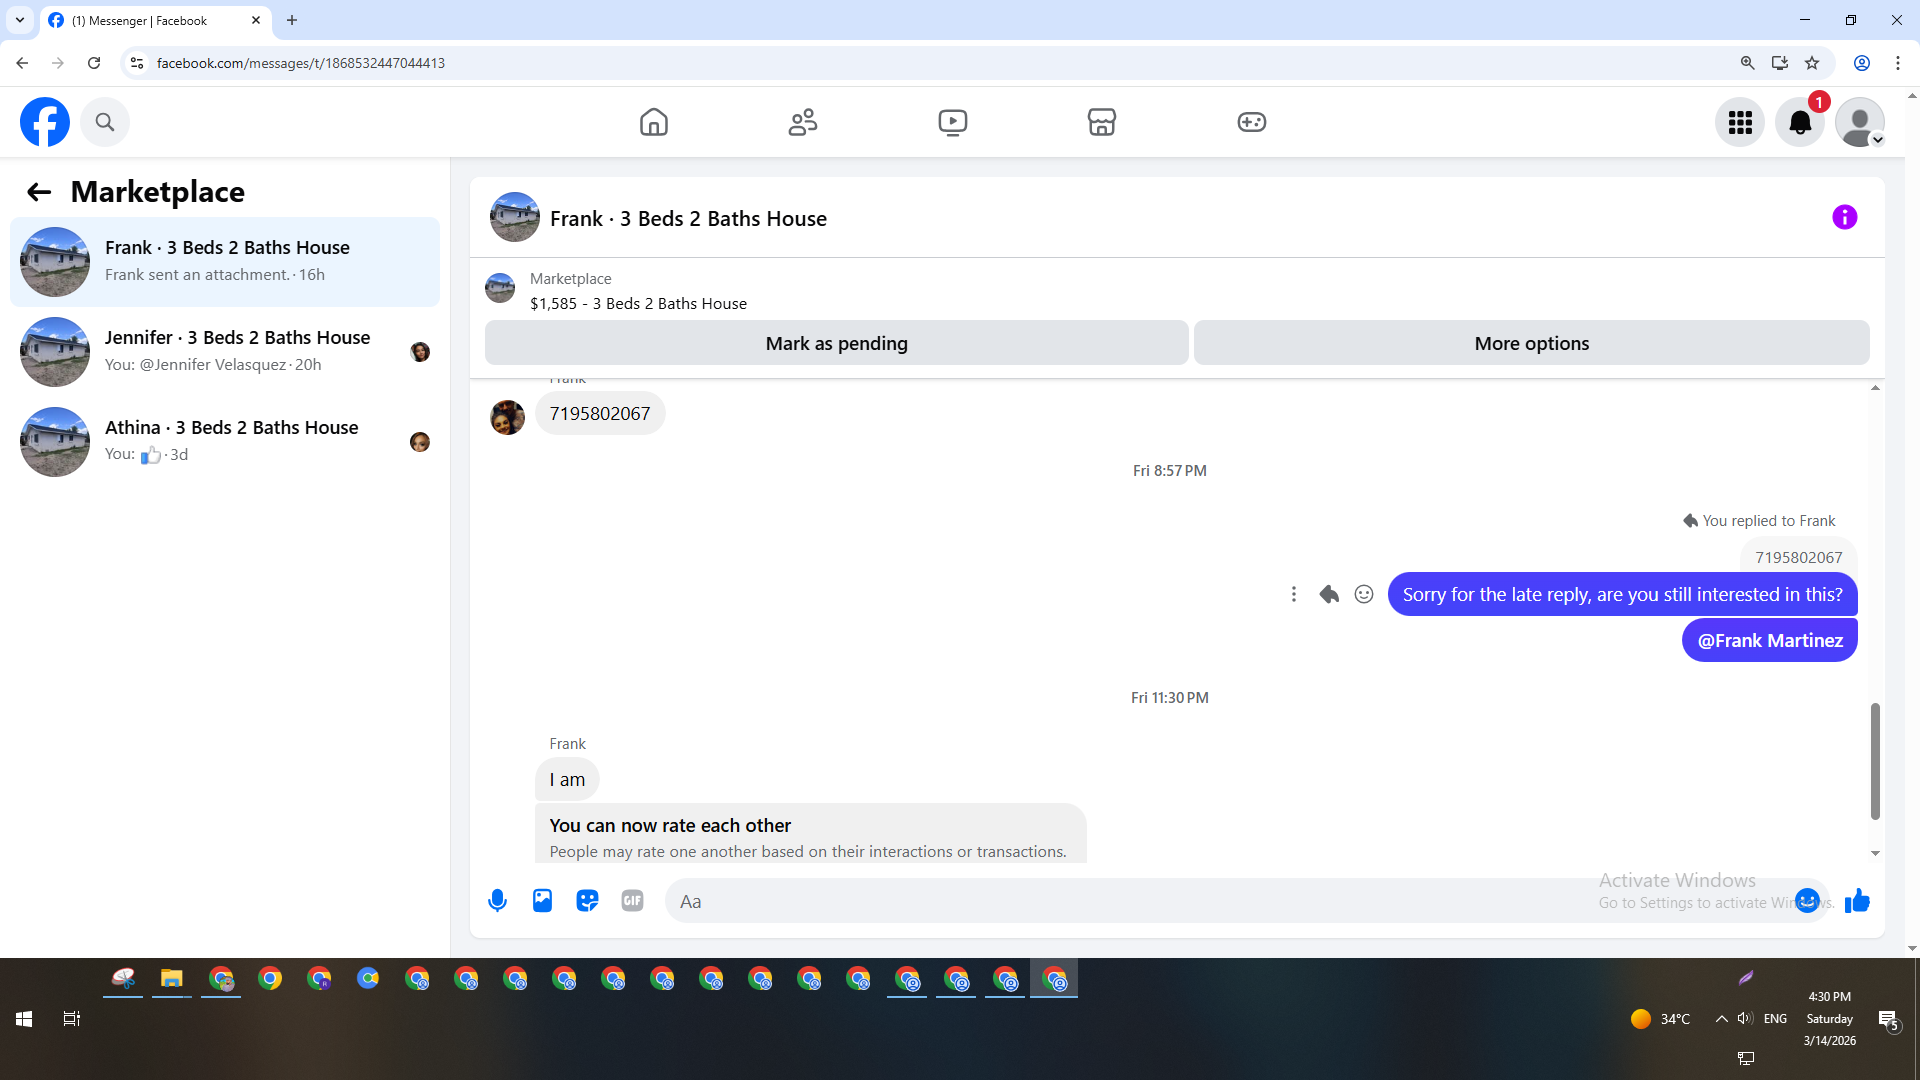Viewport: 1920px width, 1080px height.
Task: Attach a photo with the image icon
Action: tap(542, 901)
